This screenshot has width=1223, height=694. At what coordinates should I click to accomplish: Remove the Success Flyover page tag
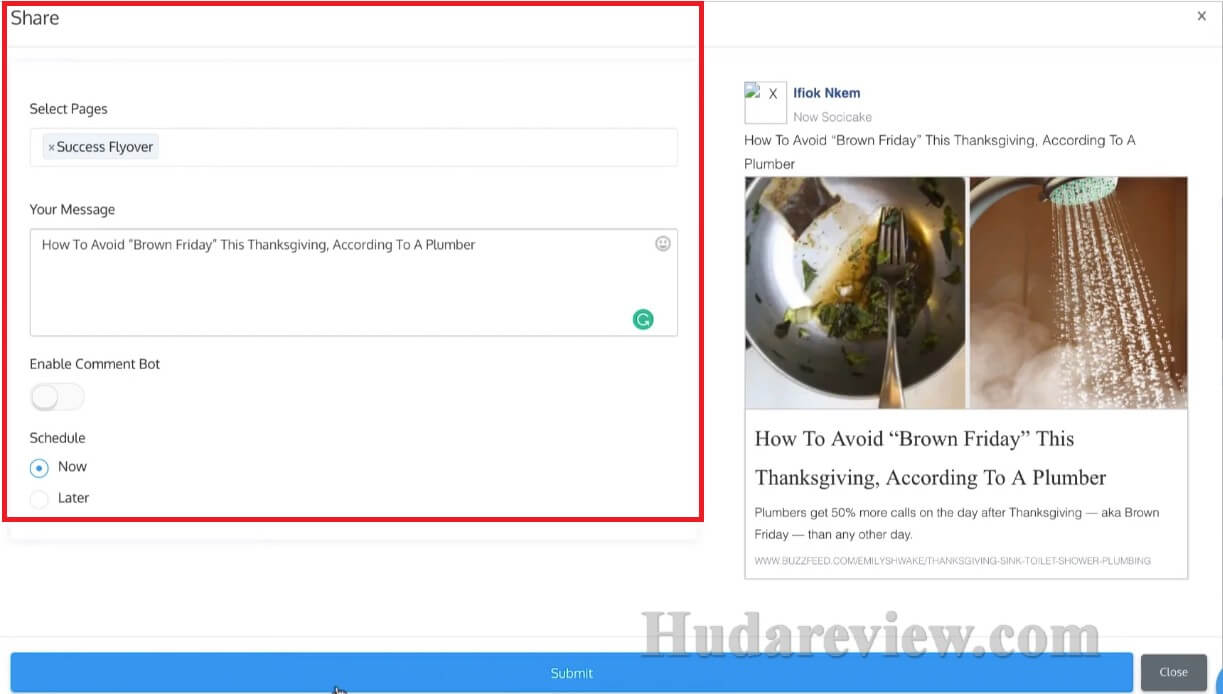51,148
